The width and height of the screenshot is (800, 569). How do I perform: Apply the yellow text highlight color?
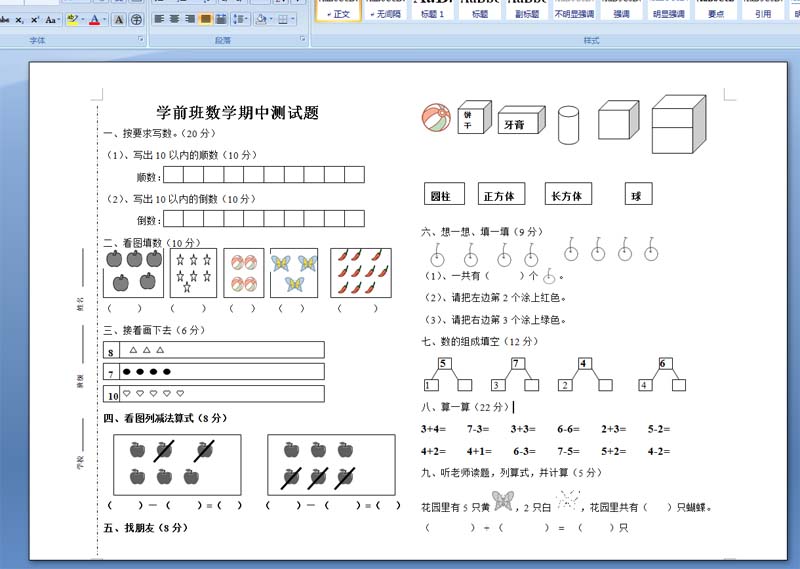72,19
